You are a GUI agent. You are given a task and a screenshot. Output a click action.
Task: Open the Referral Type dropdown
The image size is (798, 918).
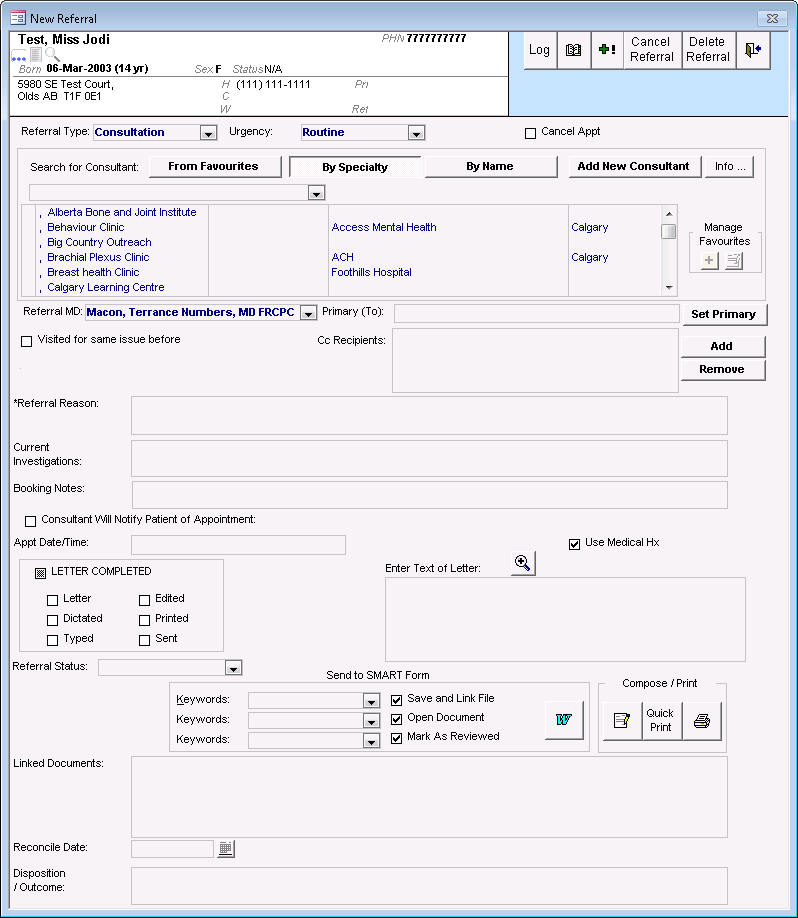208,133
